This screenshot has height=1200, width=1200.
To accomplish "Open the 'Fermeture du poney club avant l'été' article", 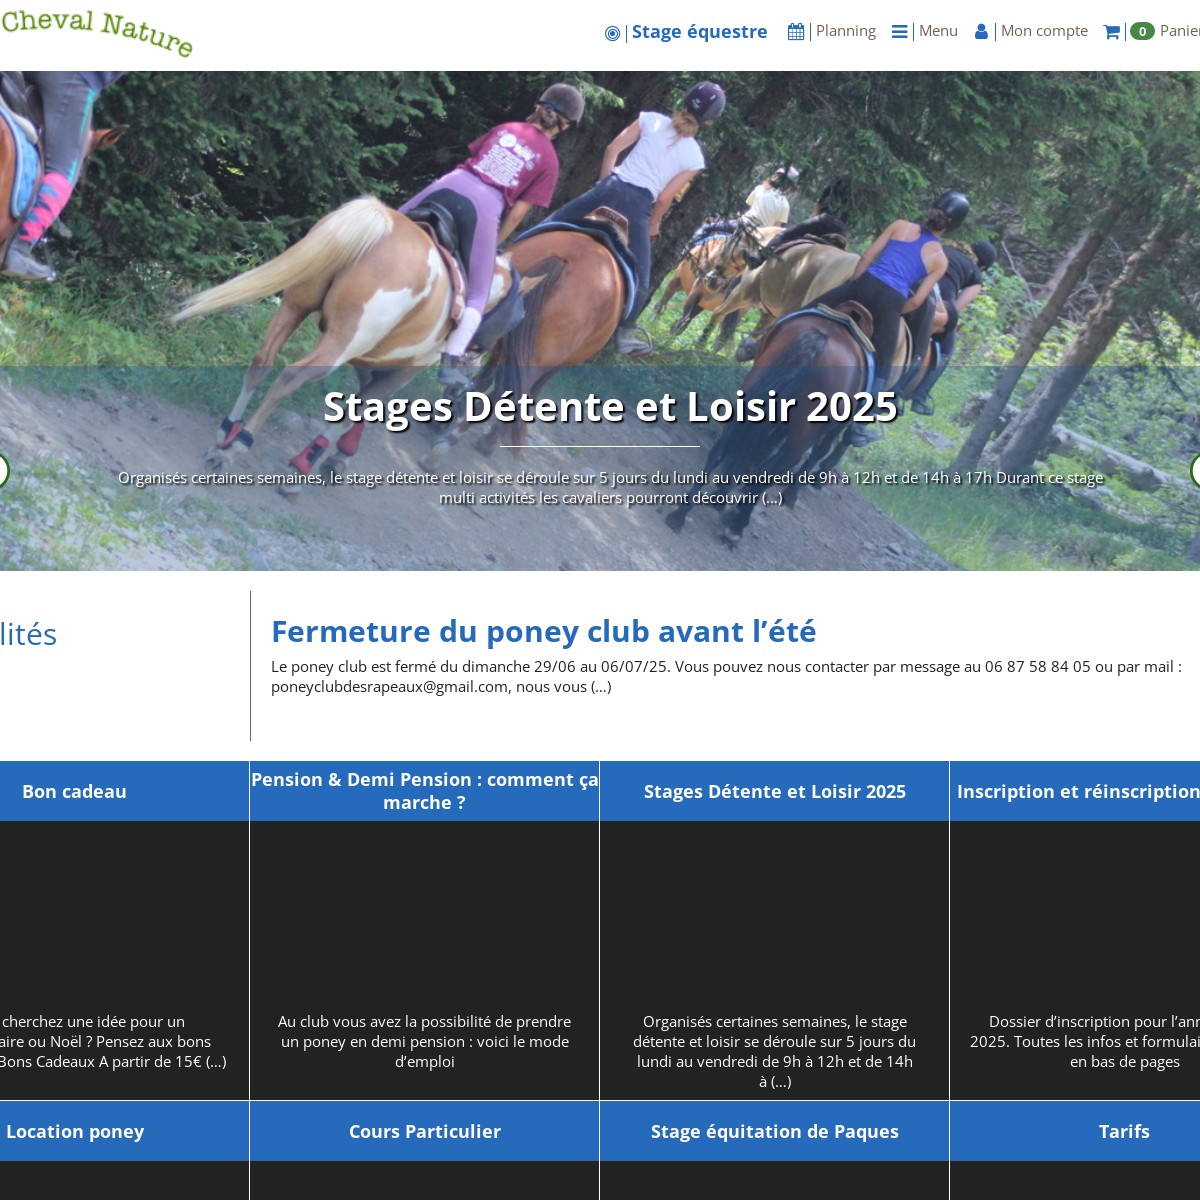I will pos(543,631).
